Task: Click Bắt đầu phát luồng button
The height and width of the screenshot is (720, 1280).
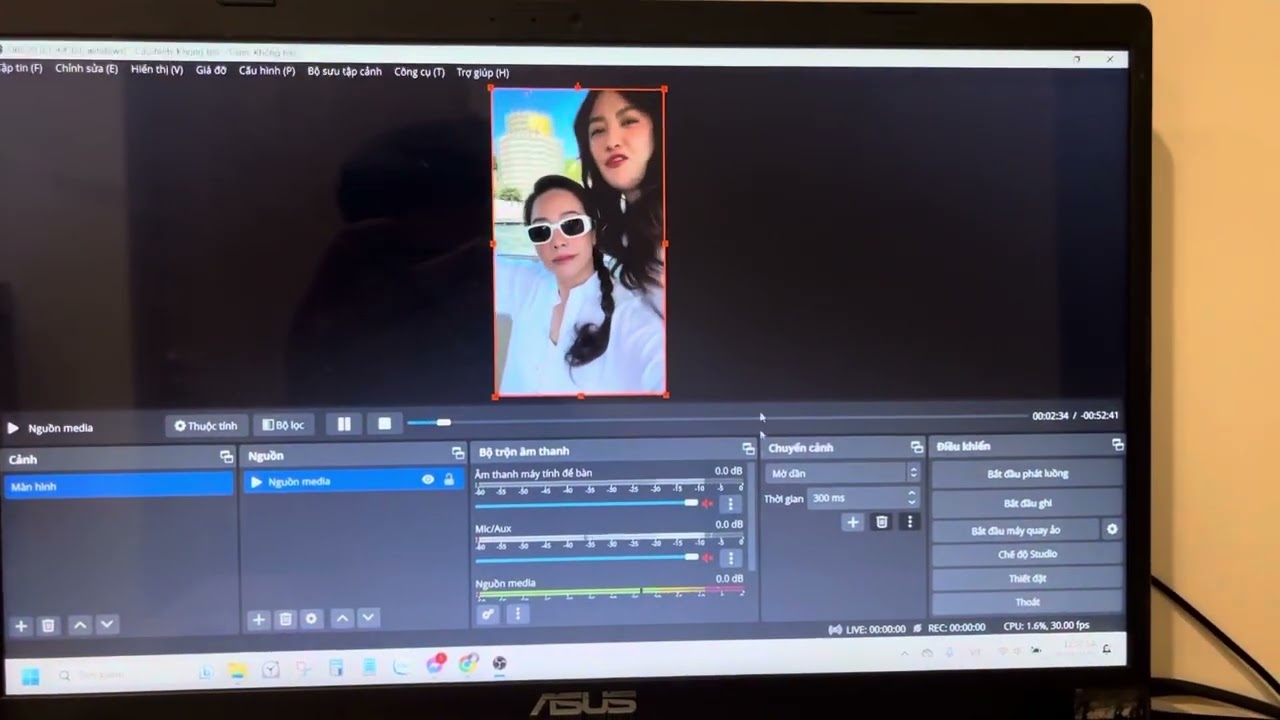Action: tap(1027, 473)
